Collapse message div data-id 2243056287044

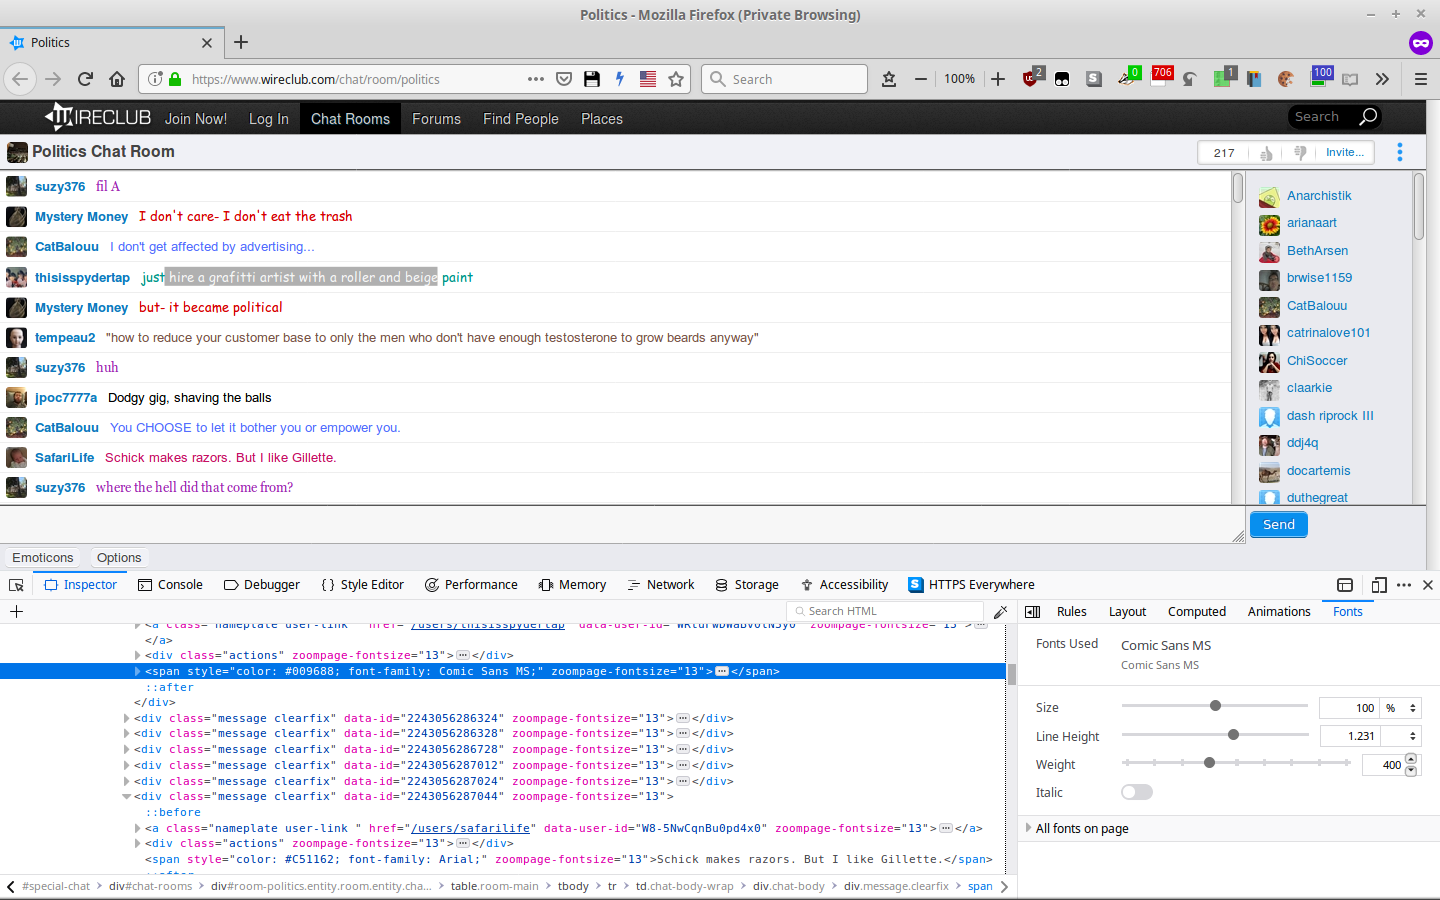click(126, 797)
